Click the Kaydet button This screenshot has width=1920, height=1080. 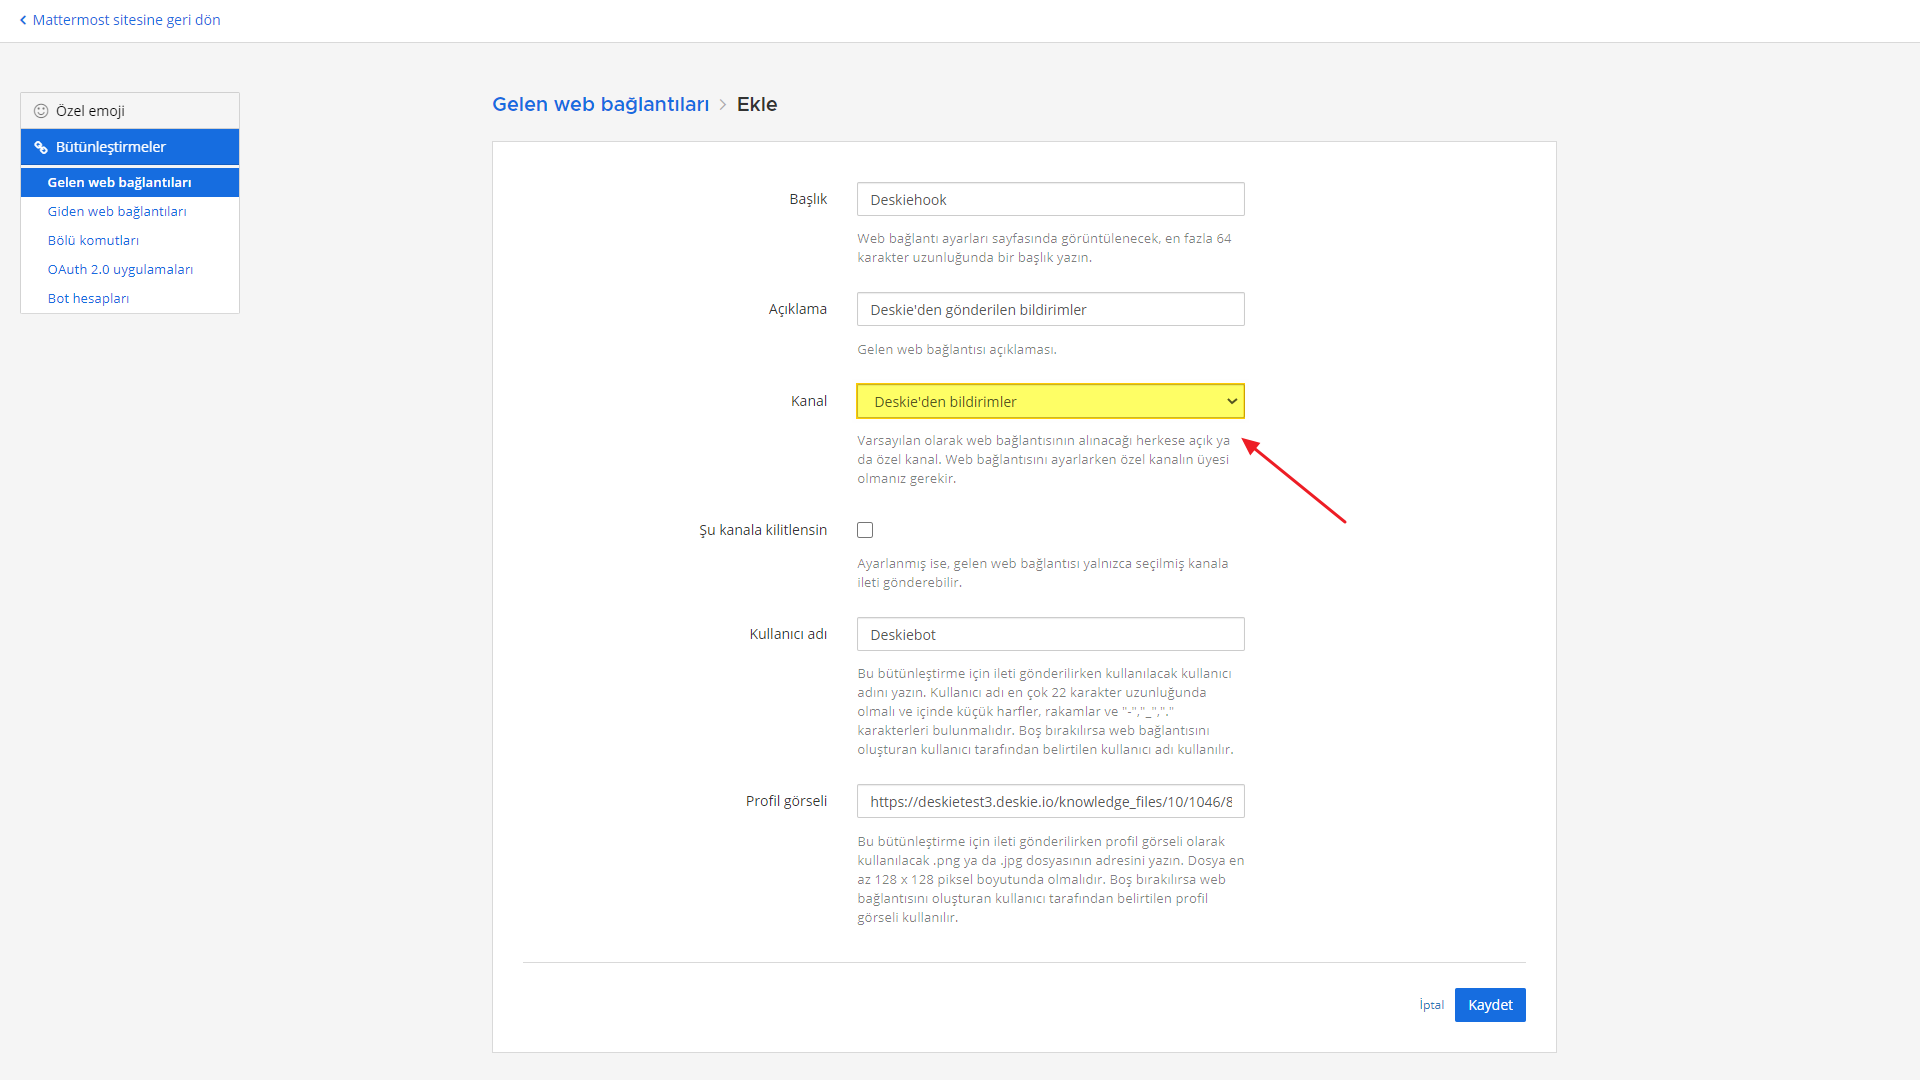point(1490,1005)
